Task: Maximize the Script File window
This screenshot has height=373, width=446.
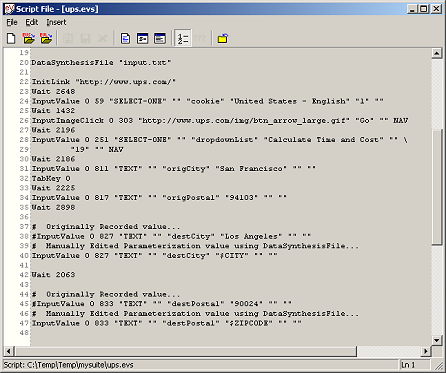Action: click(424, 9)
